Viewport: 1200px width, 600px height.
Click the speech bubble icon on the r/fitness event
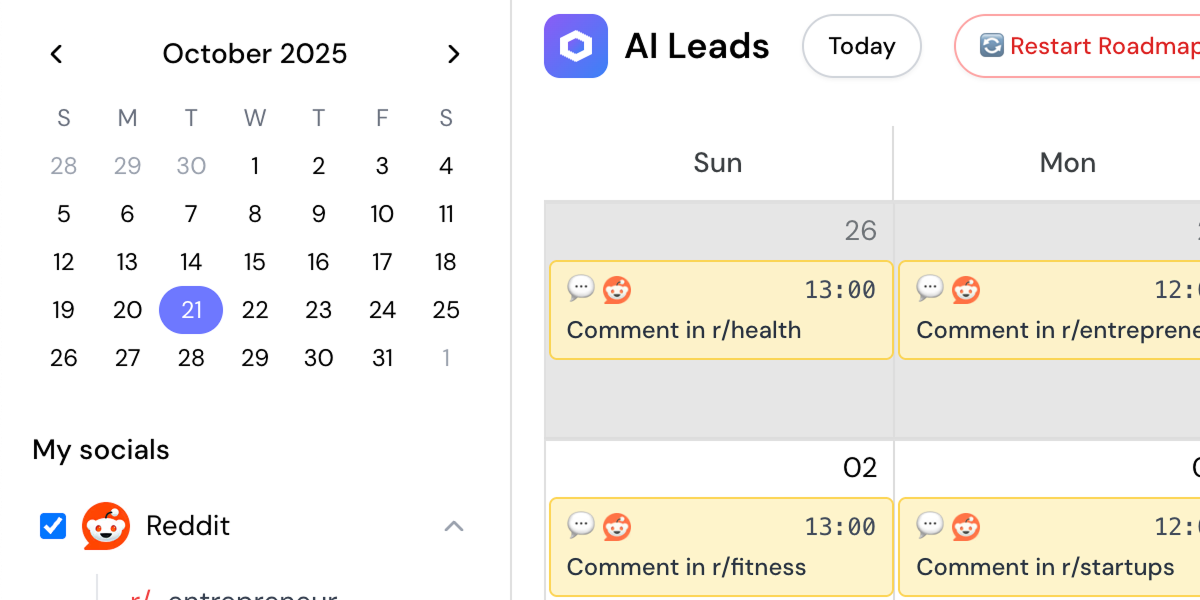pos(581,526)
